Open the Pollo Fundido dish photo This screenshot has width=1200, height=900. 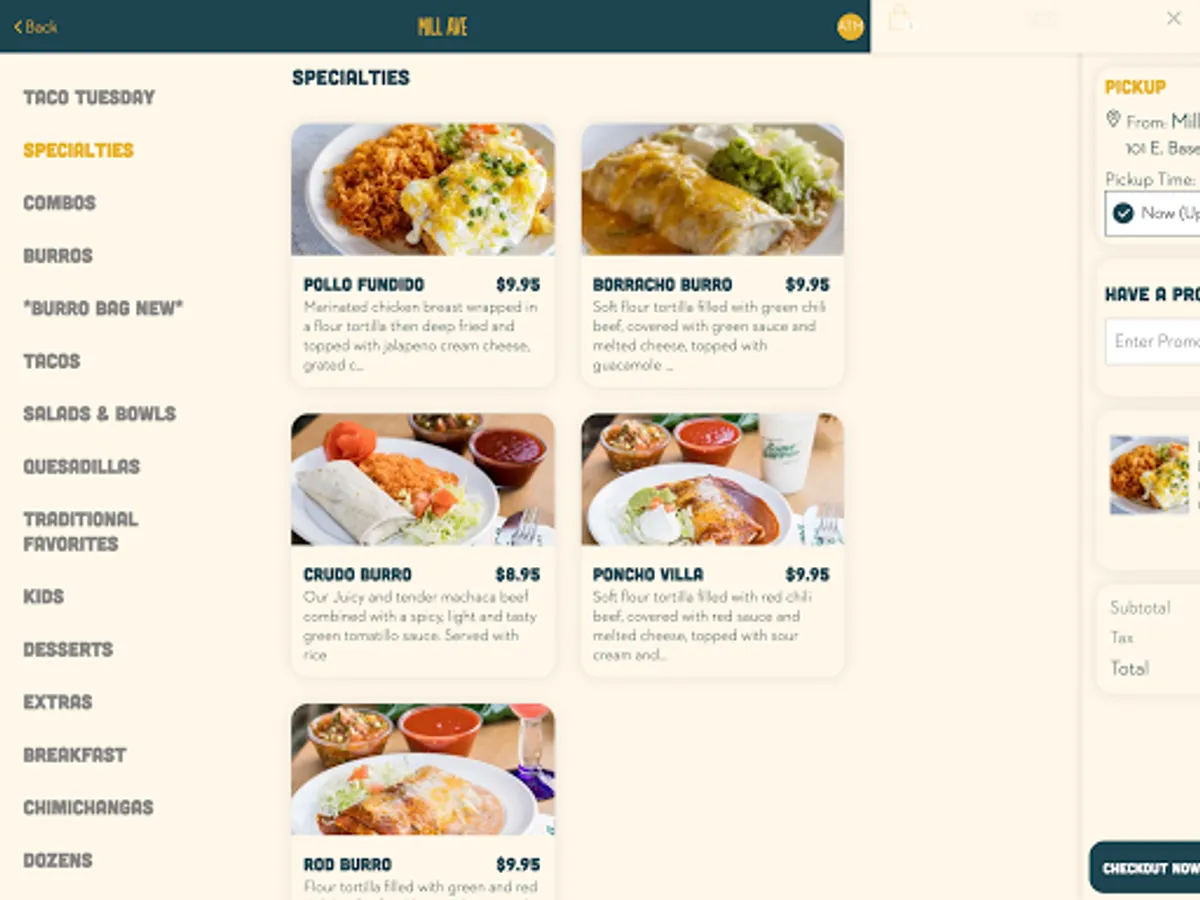[423, 189]
